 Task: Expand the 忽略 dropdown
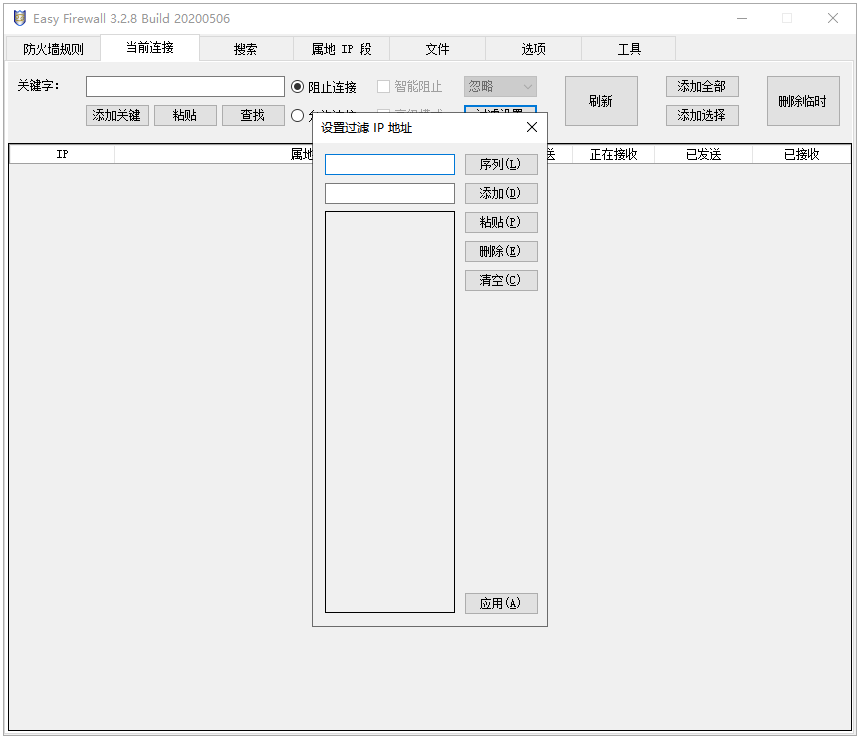(500, 86)
